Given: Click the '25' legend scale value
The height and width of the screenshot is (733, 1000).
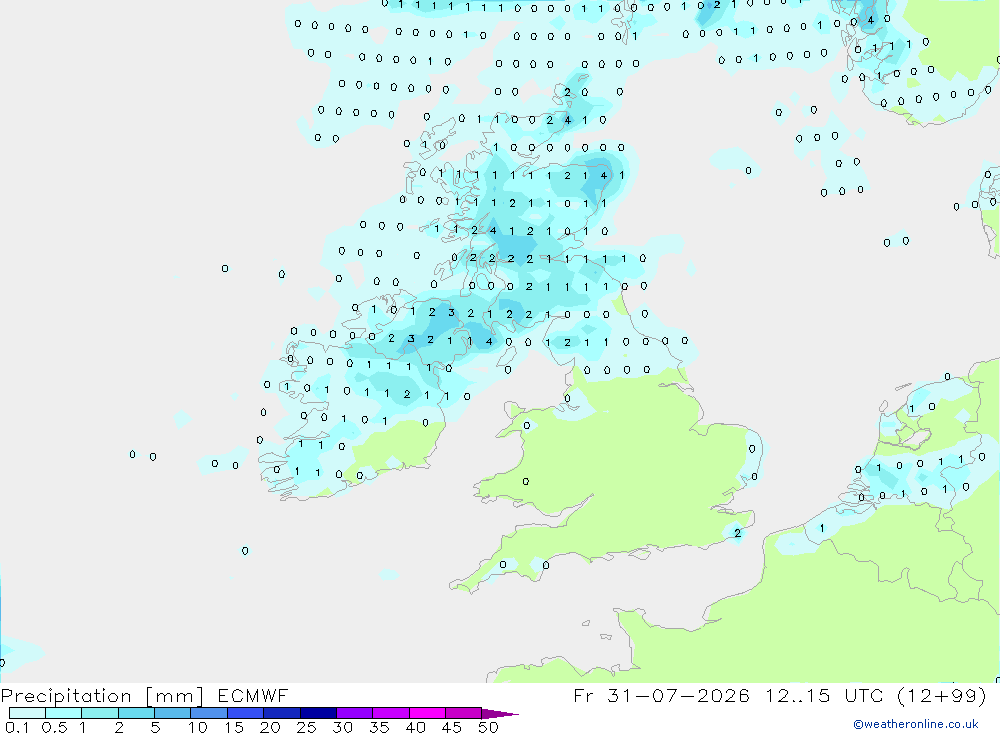Looking at the screenshot, I should pos(306,727).
